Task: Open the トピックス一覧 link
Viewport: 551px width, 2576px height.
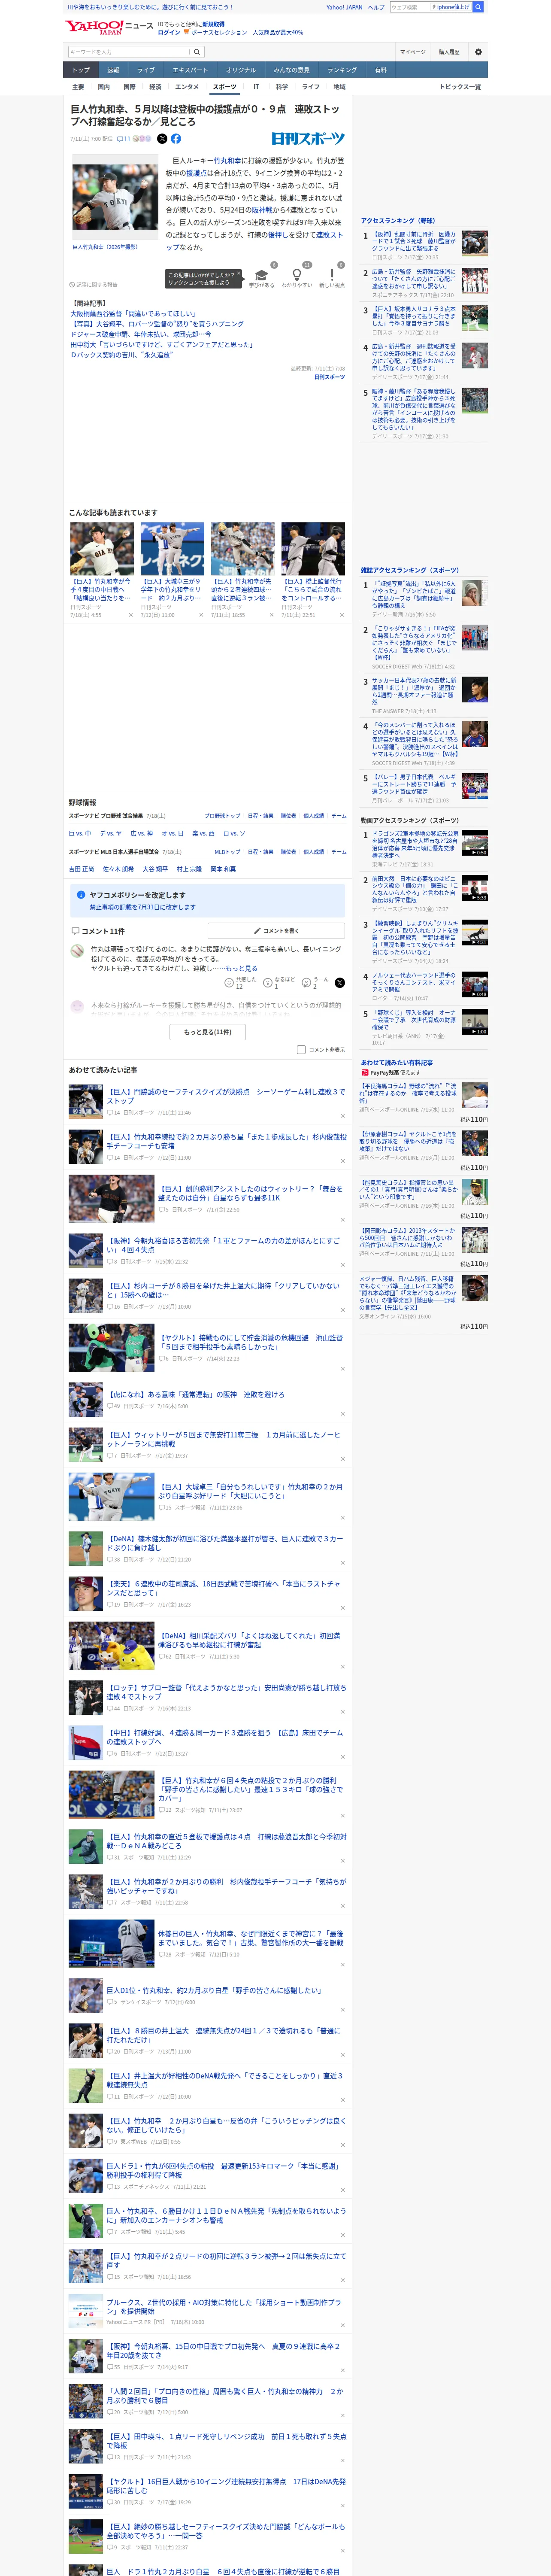Action: coord(460,87)
